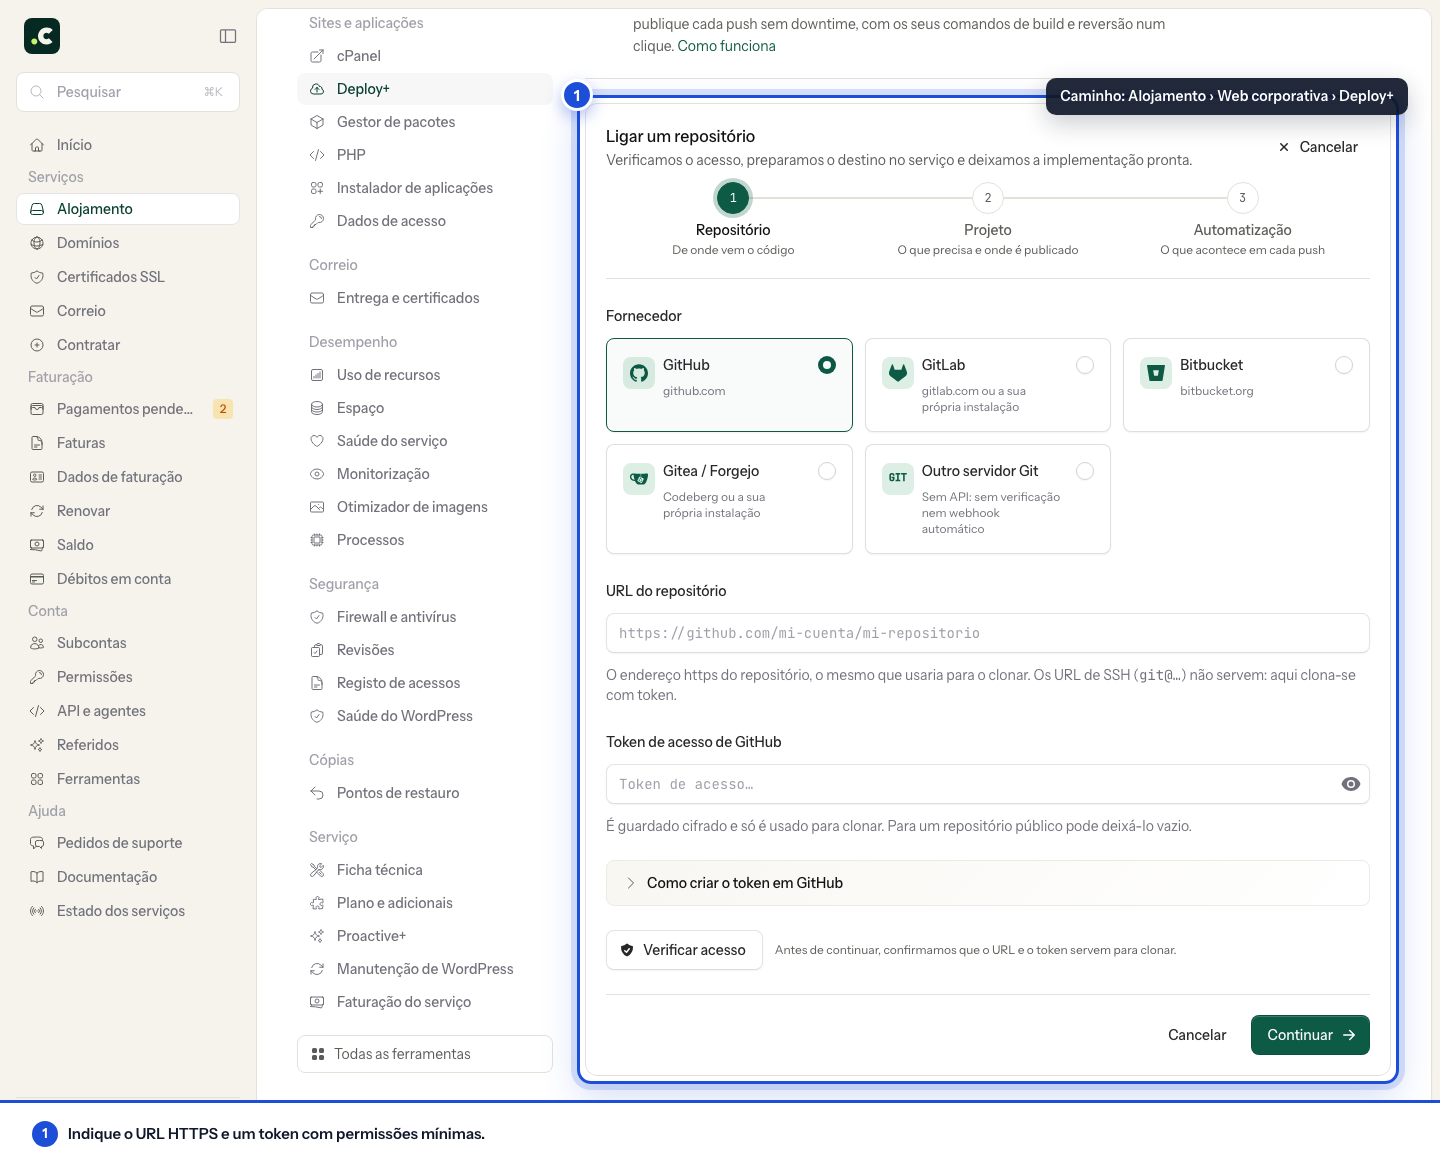The image size is (1440, 1164).
Task: Open Gestor de pacotes menu item
Action: [425, 122]
